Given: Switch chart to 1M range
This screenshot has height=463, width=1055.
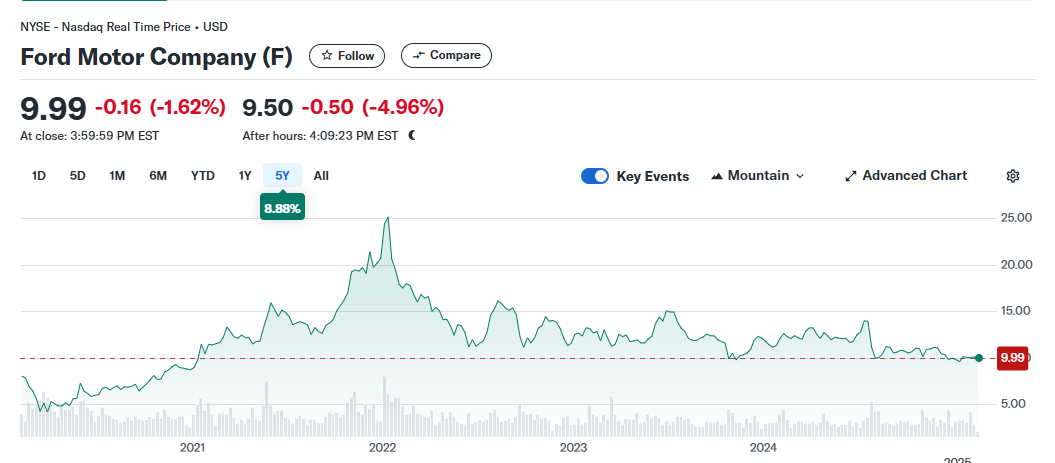Looking at the screenshot, I should pyautogui.click(x=117, y=176).
